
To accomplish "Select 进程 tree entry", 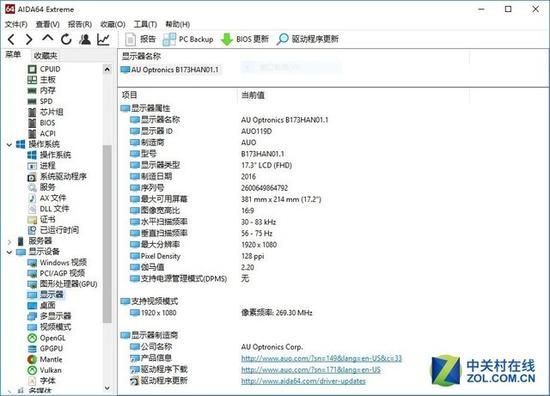I will (x=41, y=166).
